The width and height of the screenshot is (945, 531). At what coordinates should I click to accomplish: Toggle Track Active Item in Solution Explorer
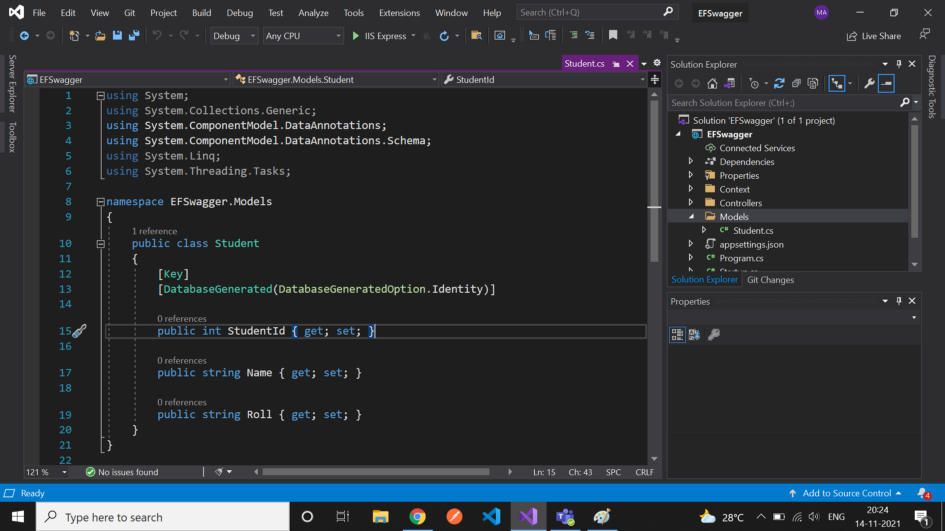pyautogui.click(x=837, y=84)
